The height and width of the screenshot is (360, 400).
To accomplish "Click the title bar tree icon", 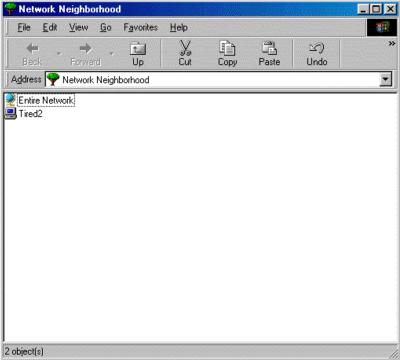I will (10, 9).
